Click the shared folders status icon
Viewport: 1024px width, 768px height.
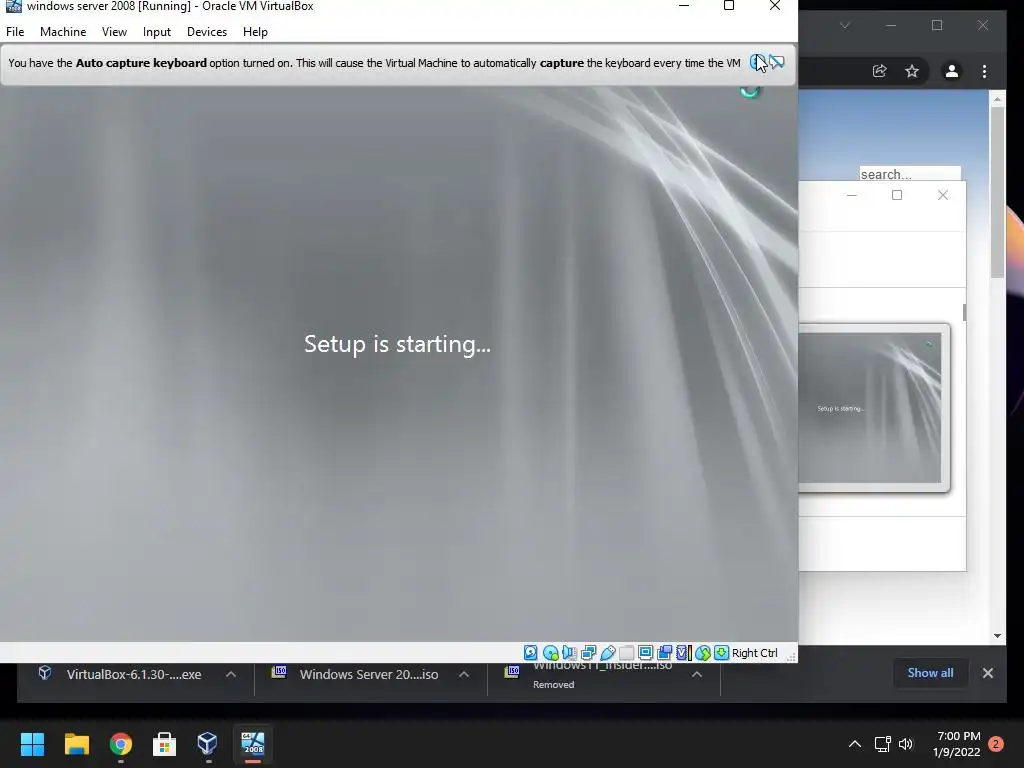point(626,652)
